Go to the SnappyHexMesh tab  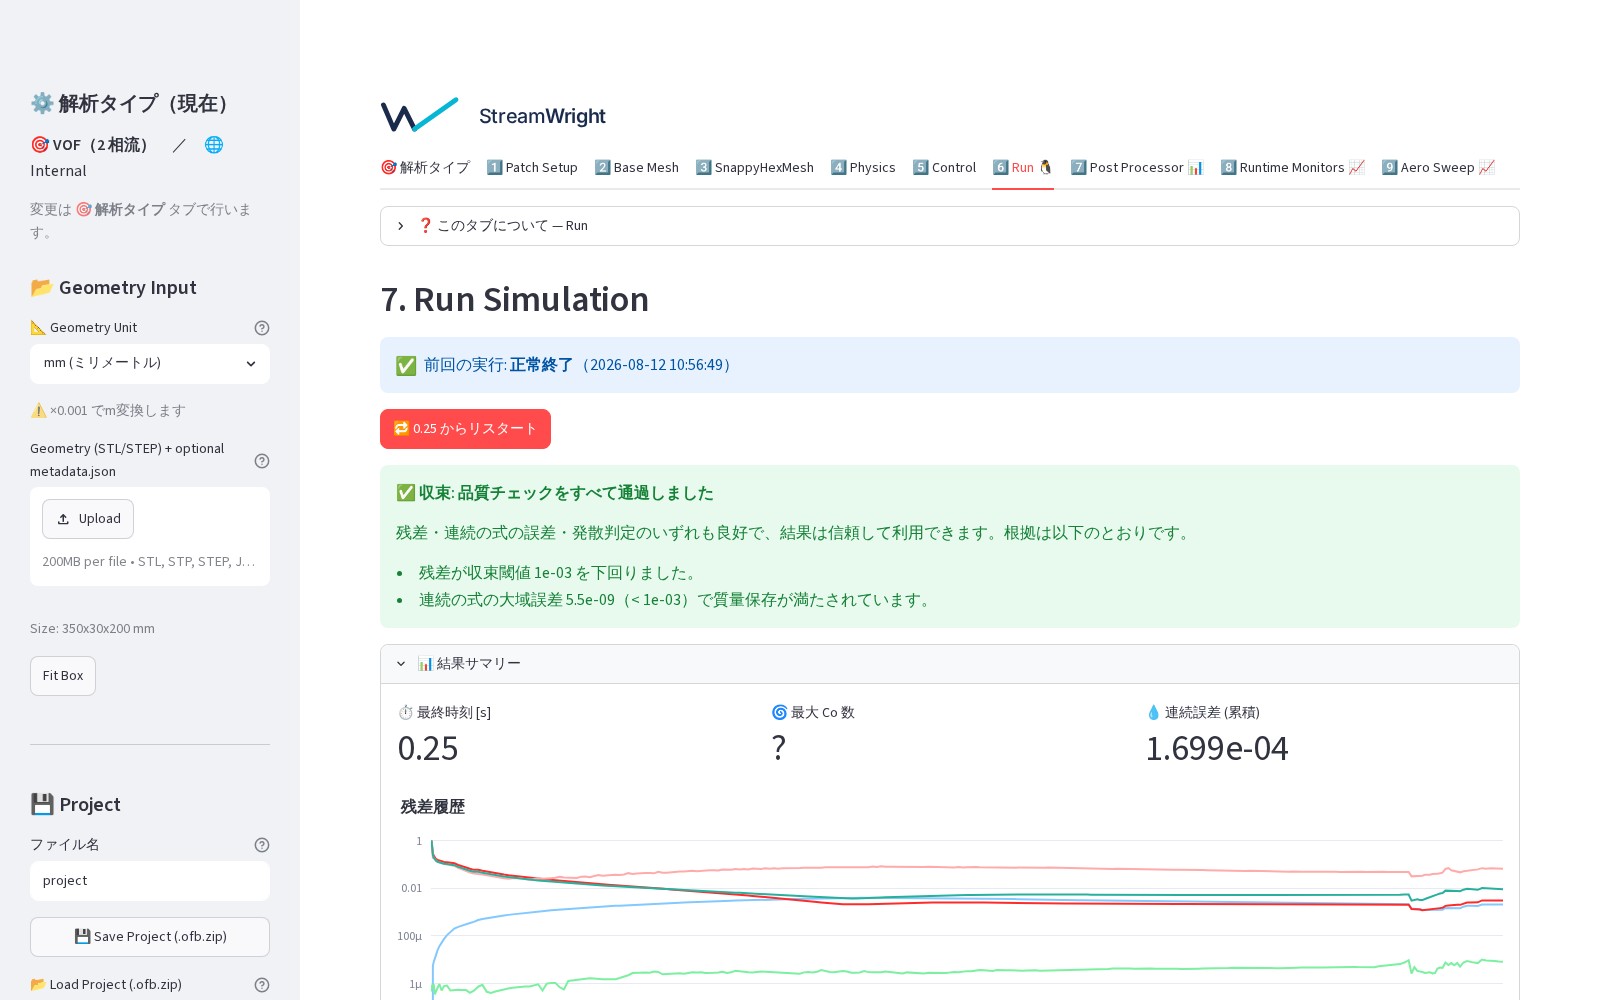point(755,168)
